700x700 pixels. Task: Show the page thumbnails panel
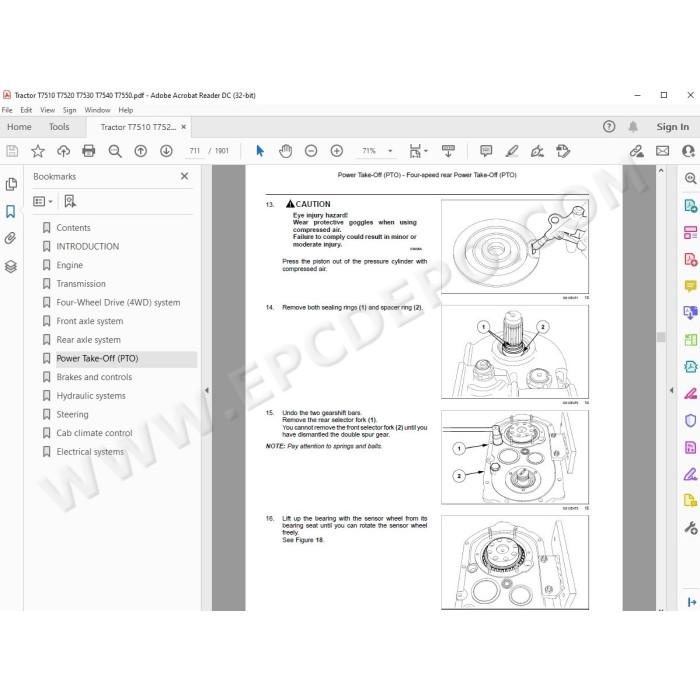(x=11, y=184)
